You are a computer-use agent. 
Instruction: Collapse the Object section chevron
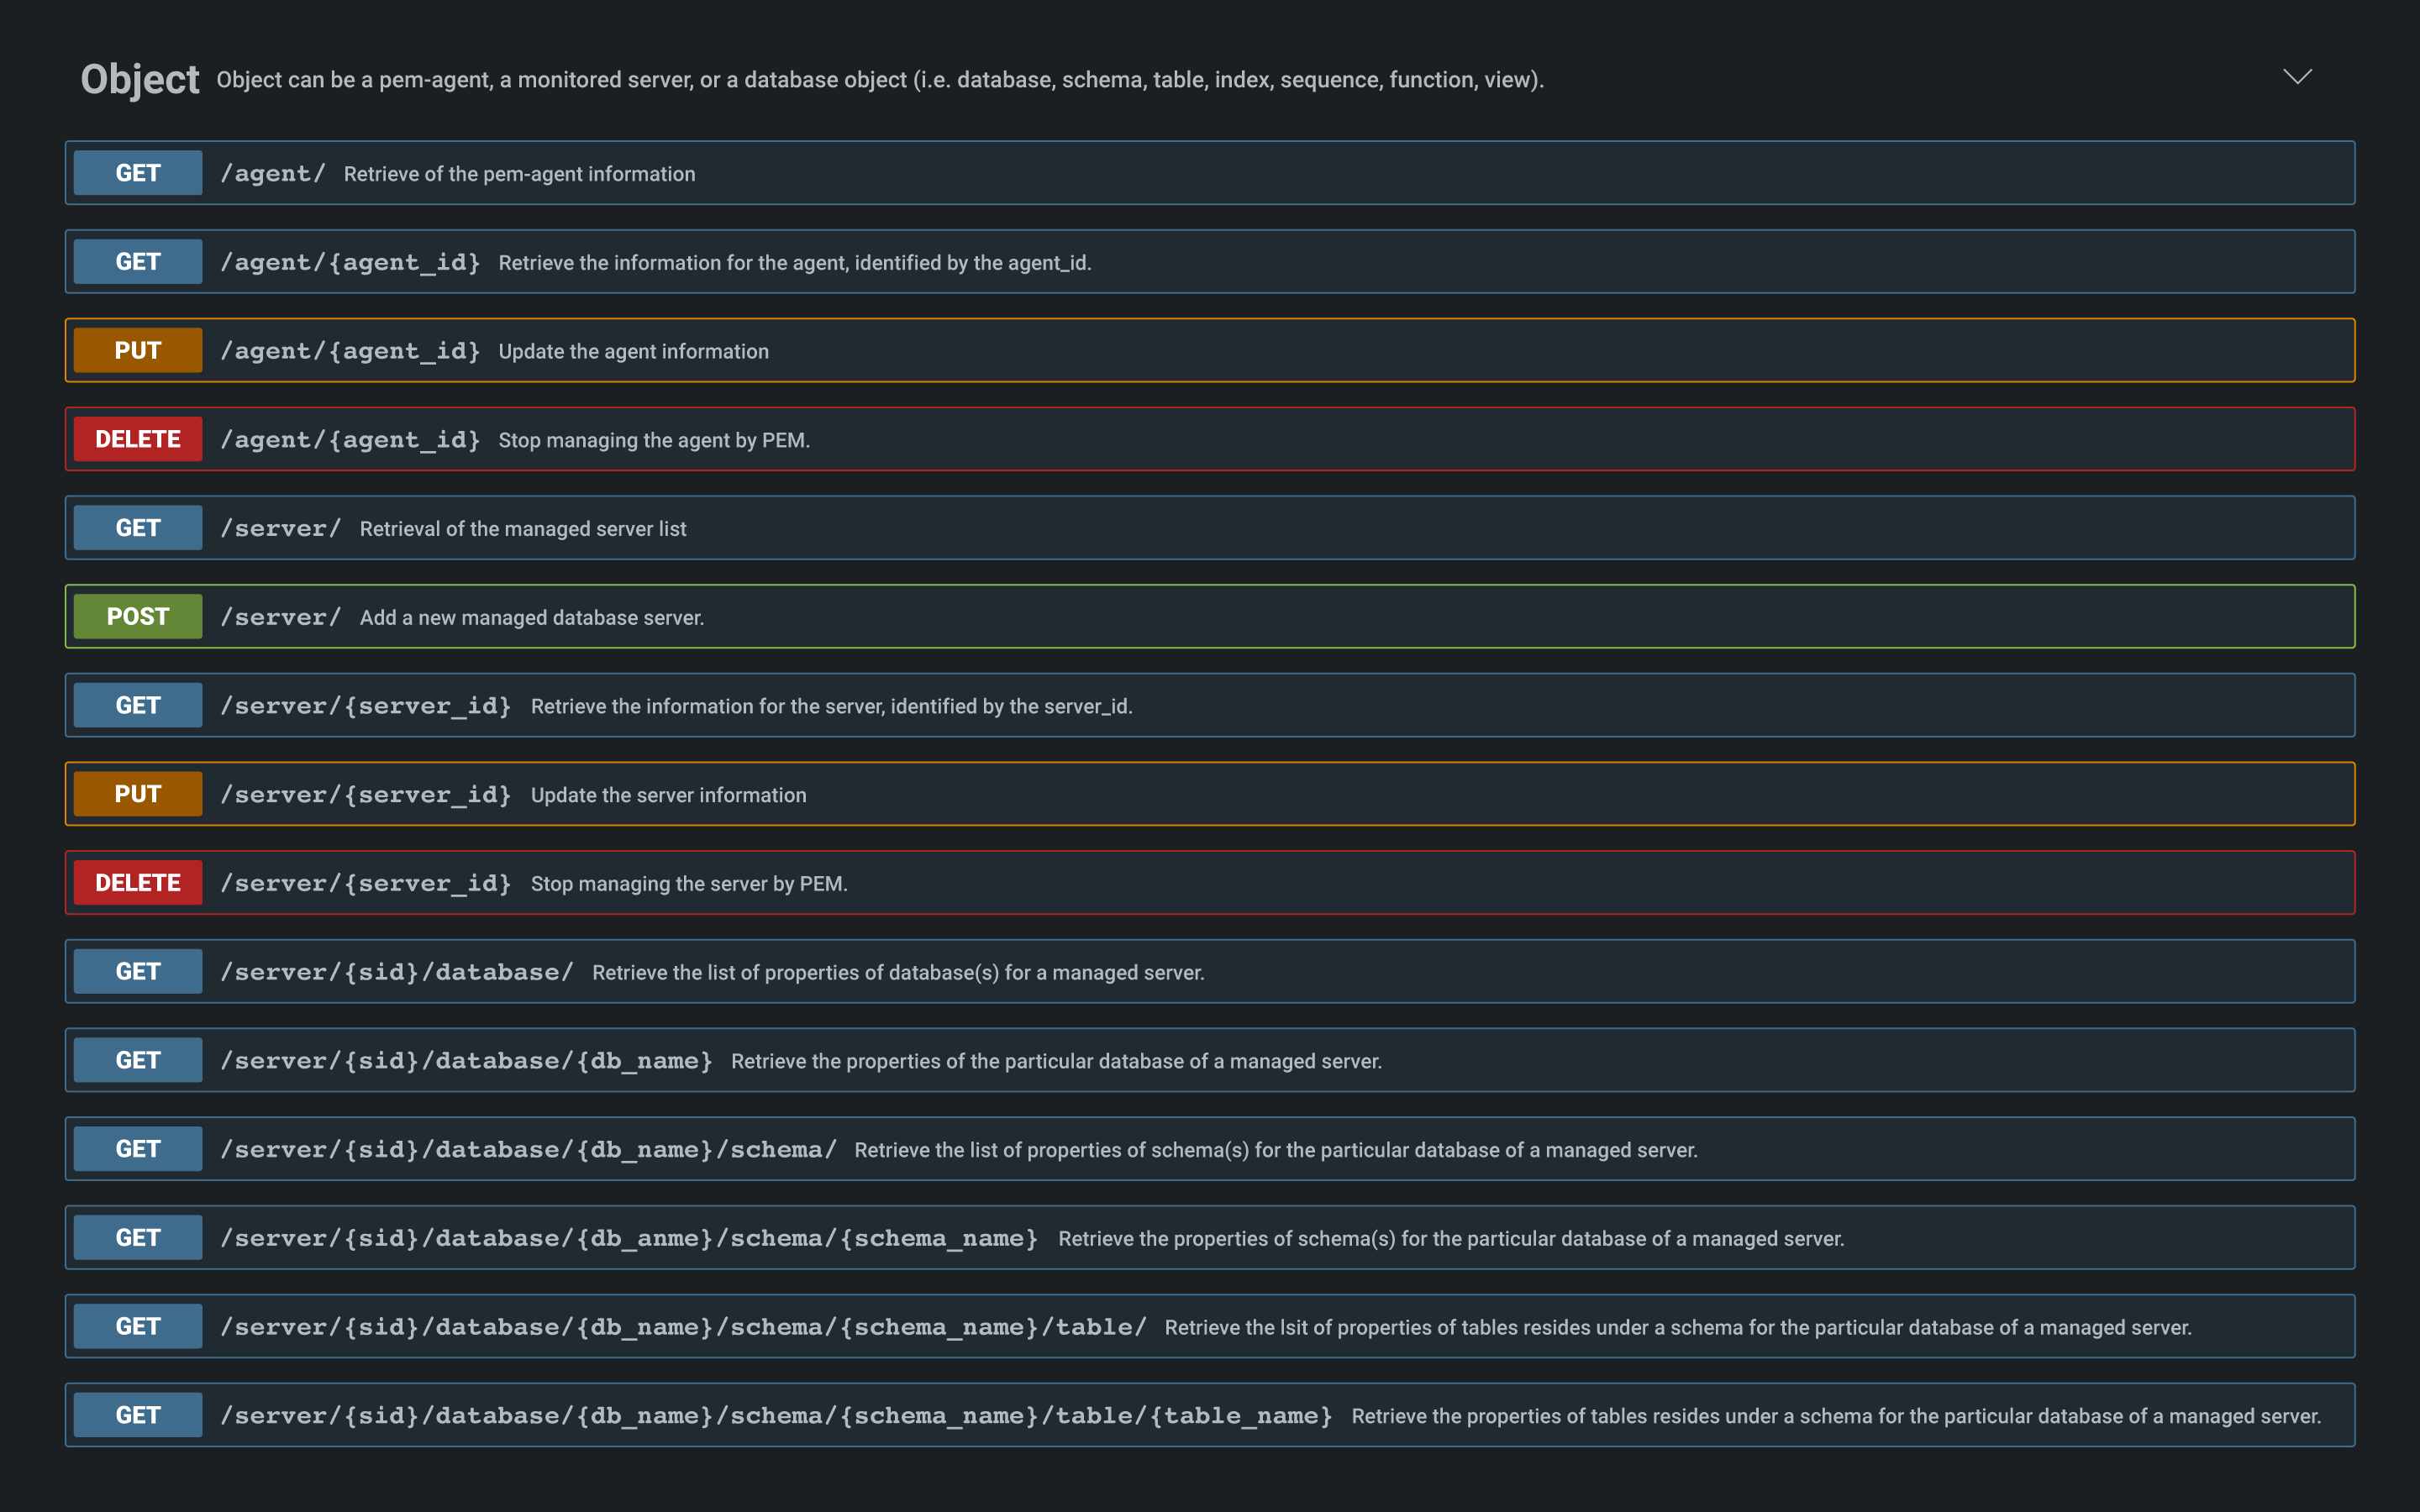coord(2297,77)
